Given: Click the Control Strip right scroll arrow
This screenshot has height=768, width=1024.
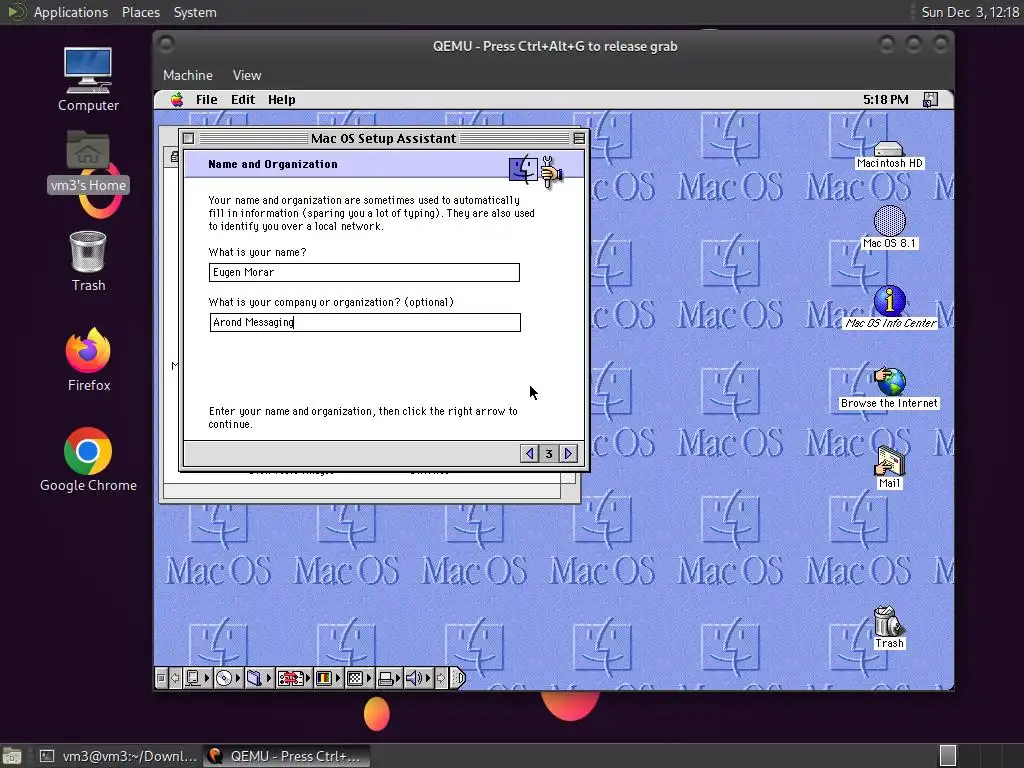Looking at the screenshot, I should pyautogui.click(x=441, y=678).
